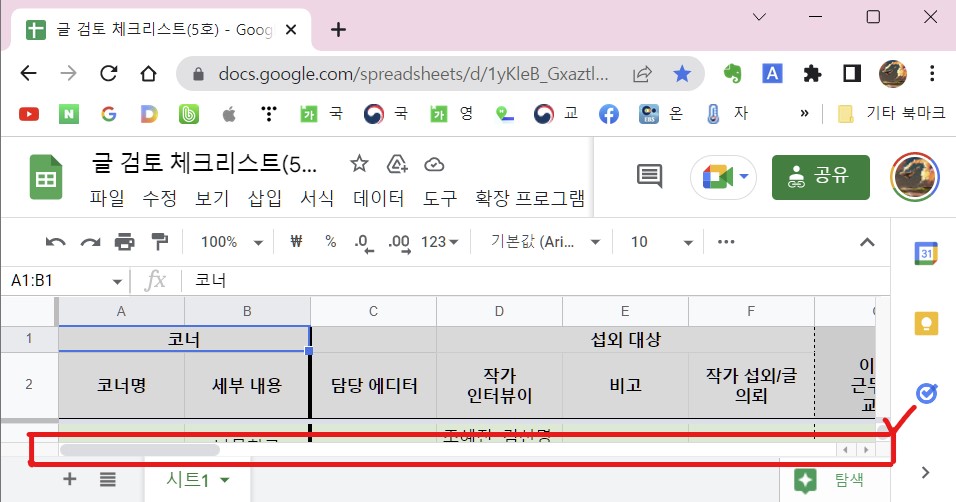Show the all sheets list
The width and height of the screenshot is (956, 502).
108,479
